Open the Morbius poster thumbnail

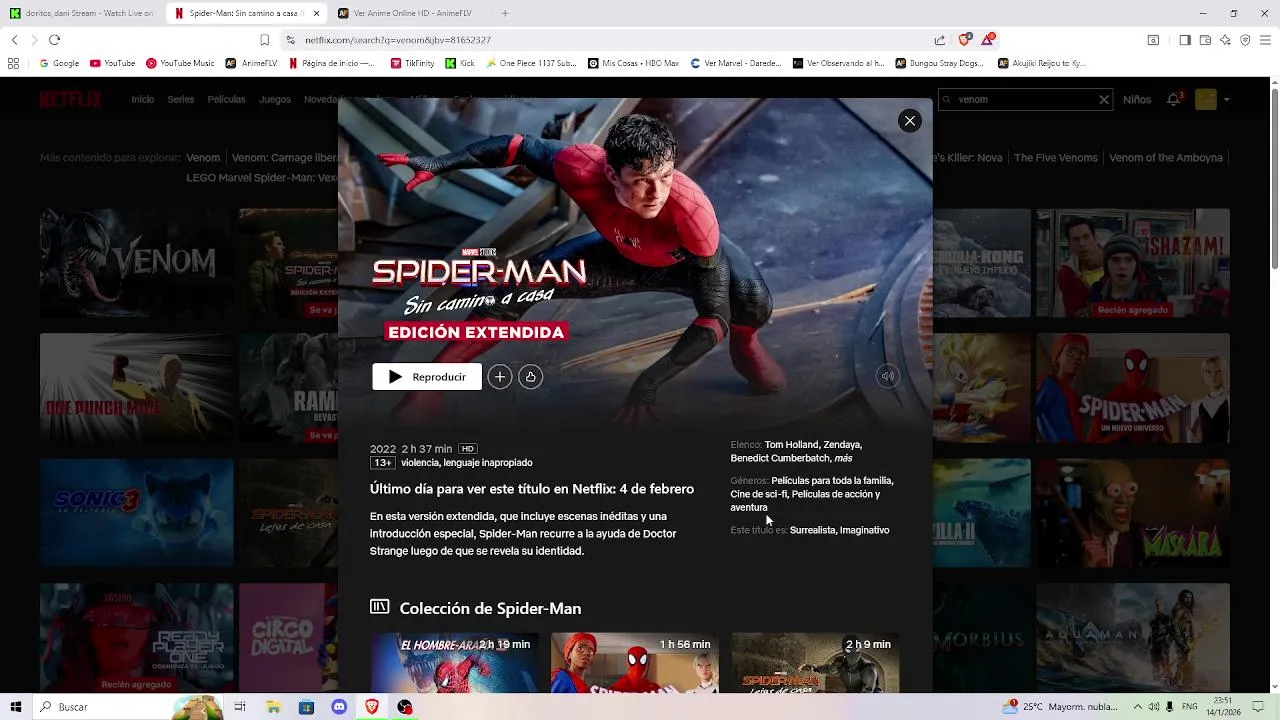tap(981, 637)
